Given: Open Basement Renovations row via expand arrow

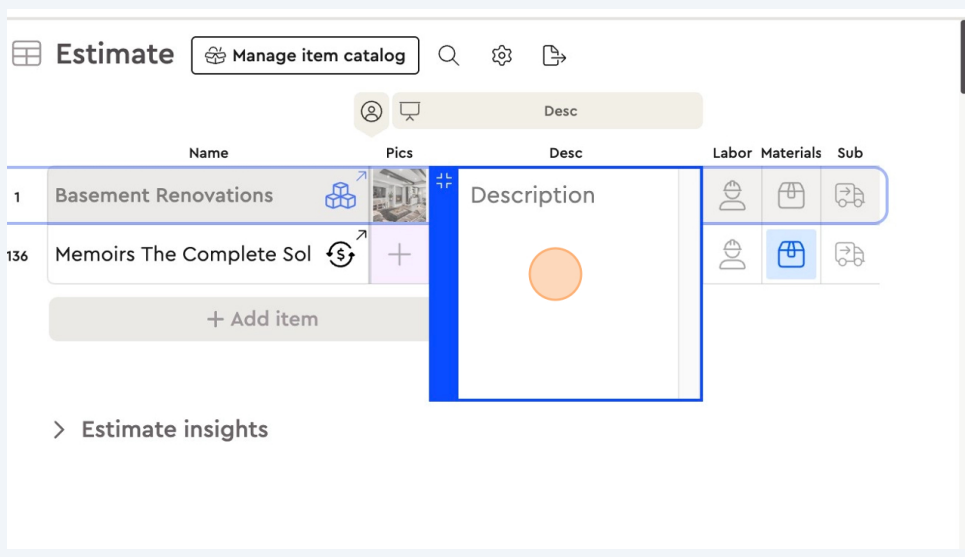Looking at the screenshot, I should (x=361, y=176).
